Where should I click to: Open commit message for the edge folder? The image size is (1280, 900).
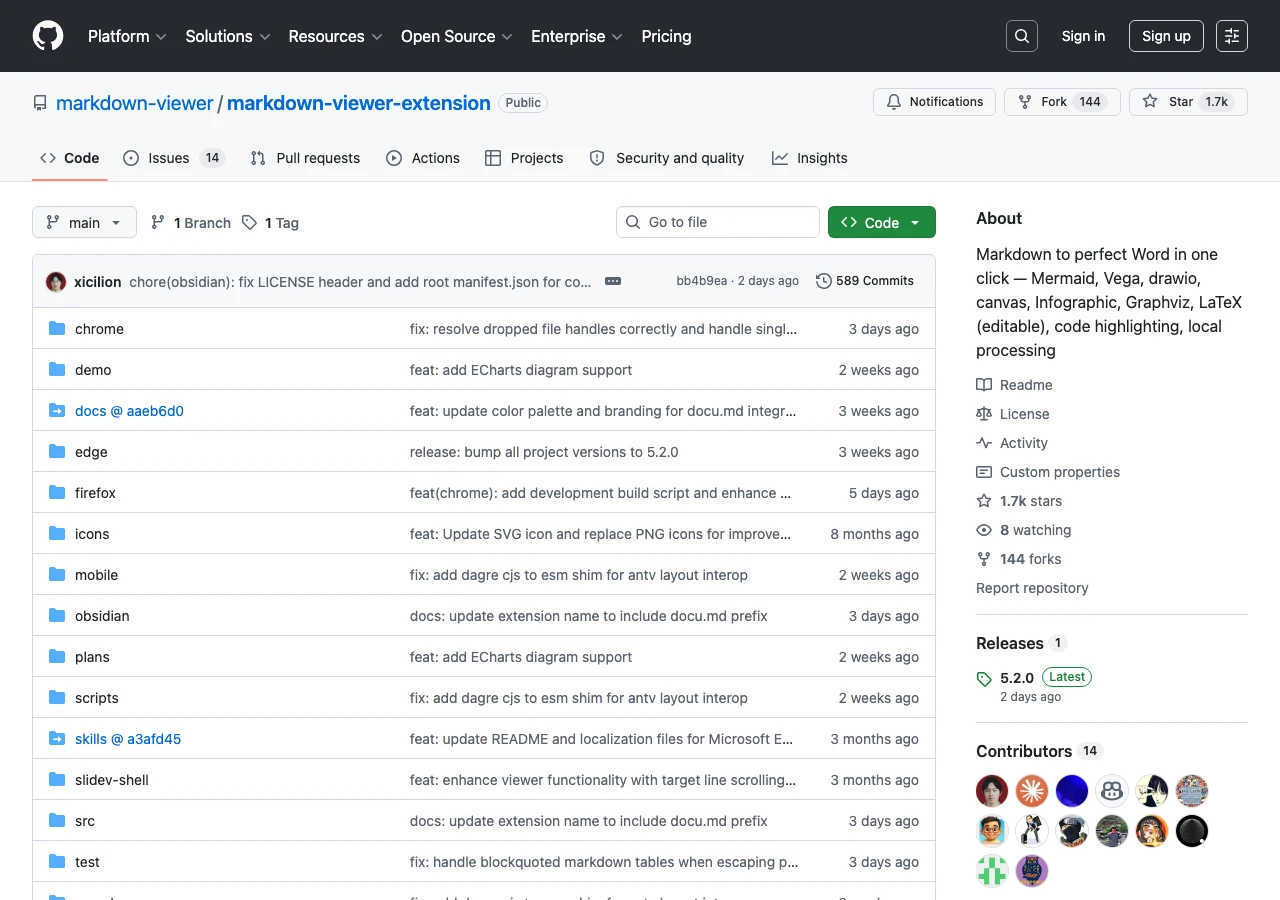click(544, 452)
